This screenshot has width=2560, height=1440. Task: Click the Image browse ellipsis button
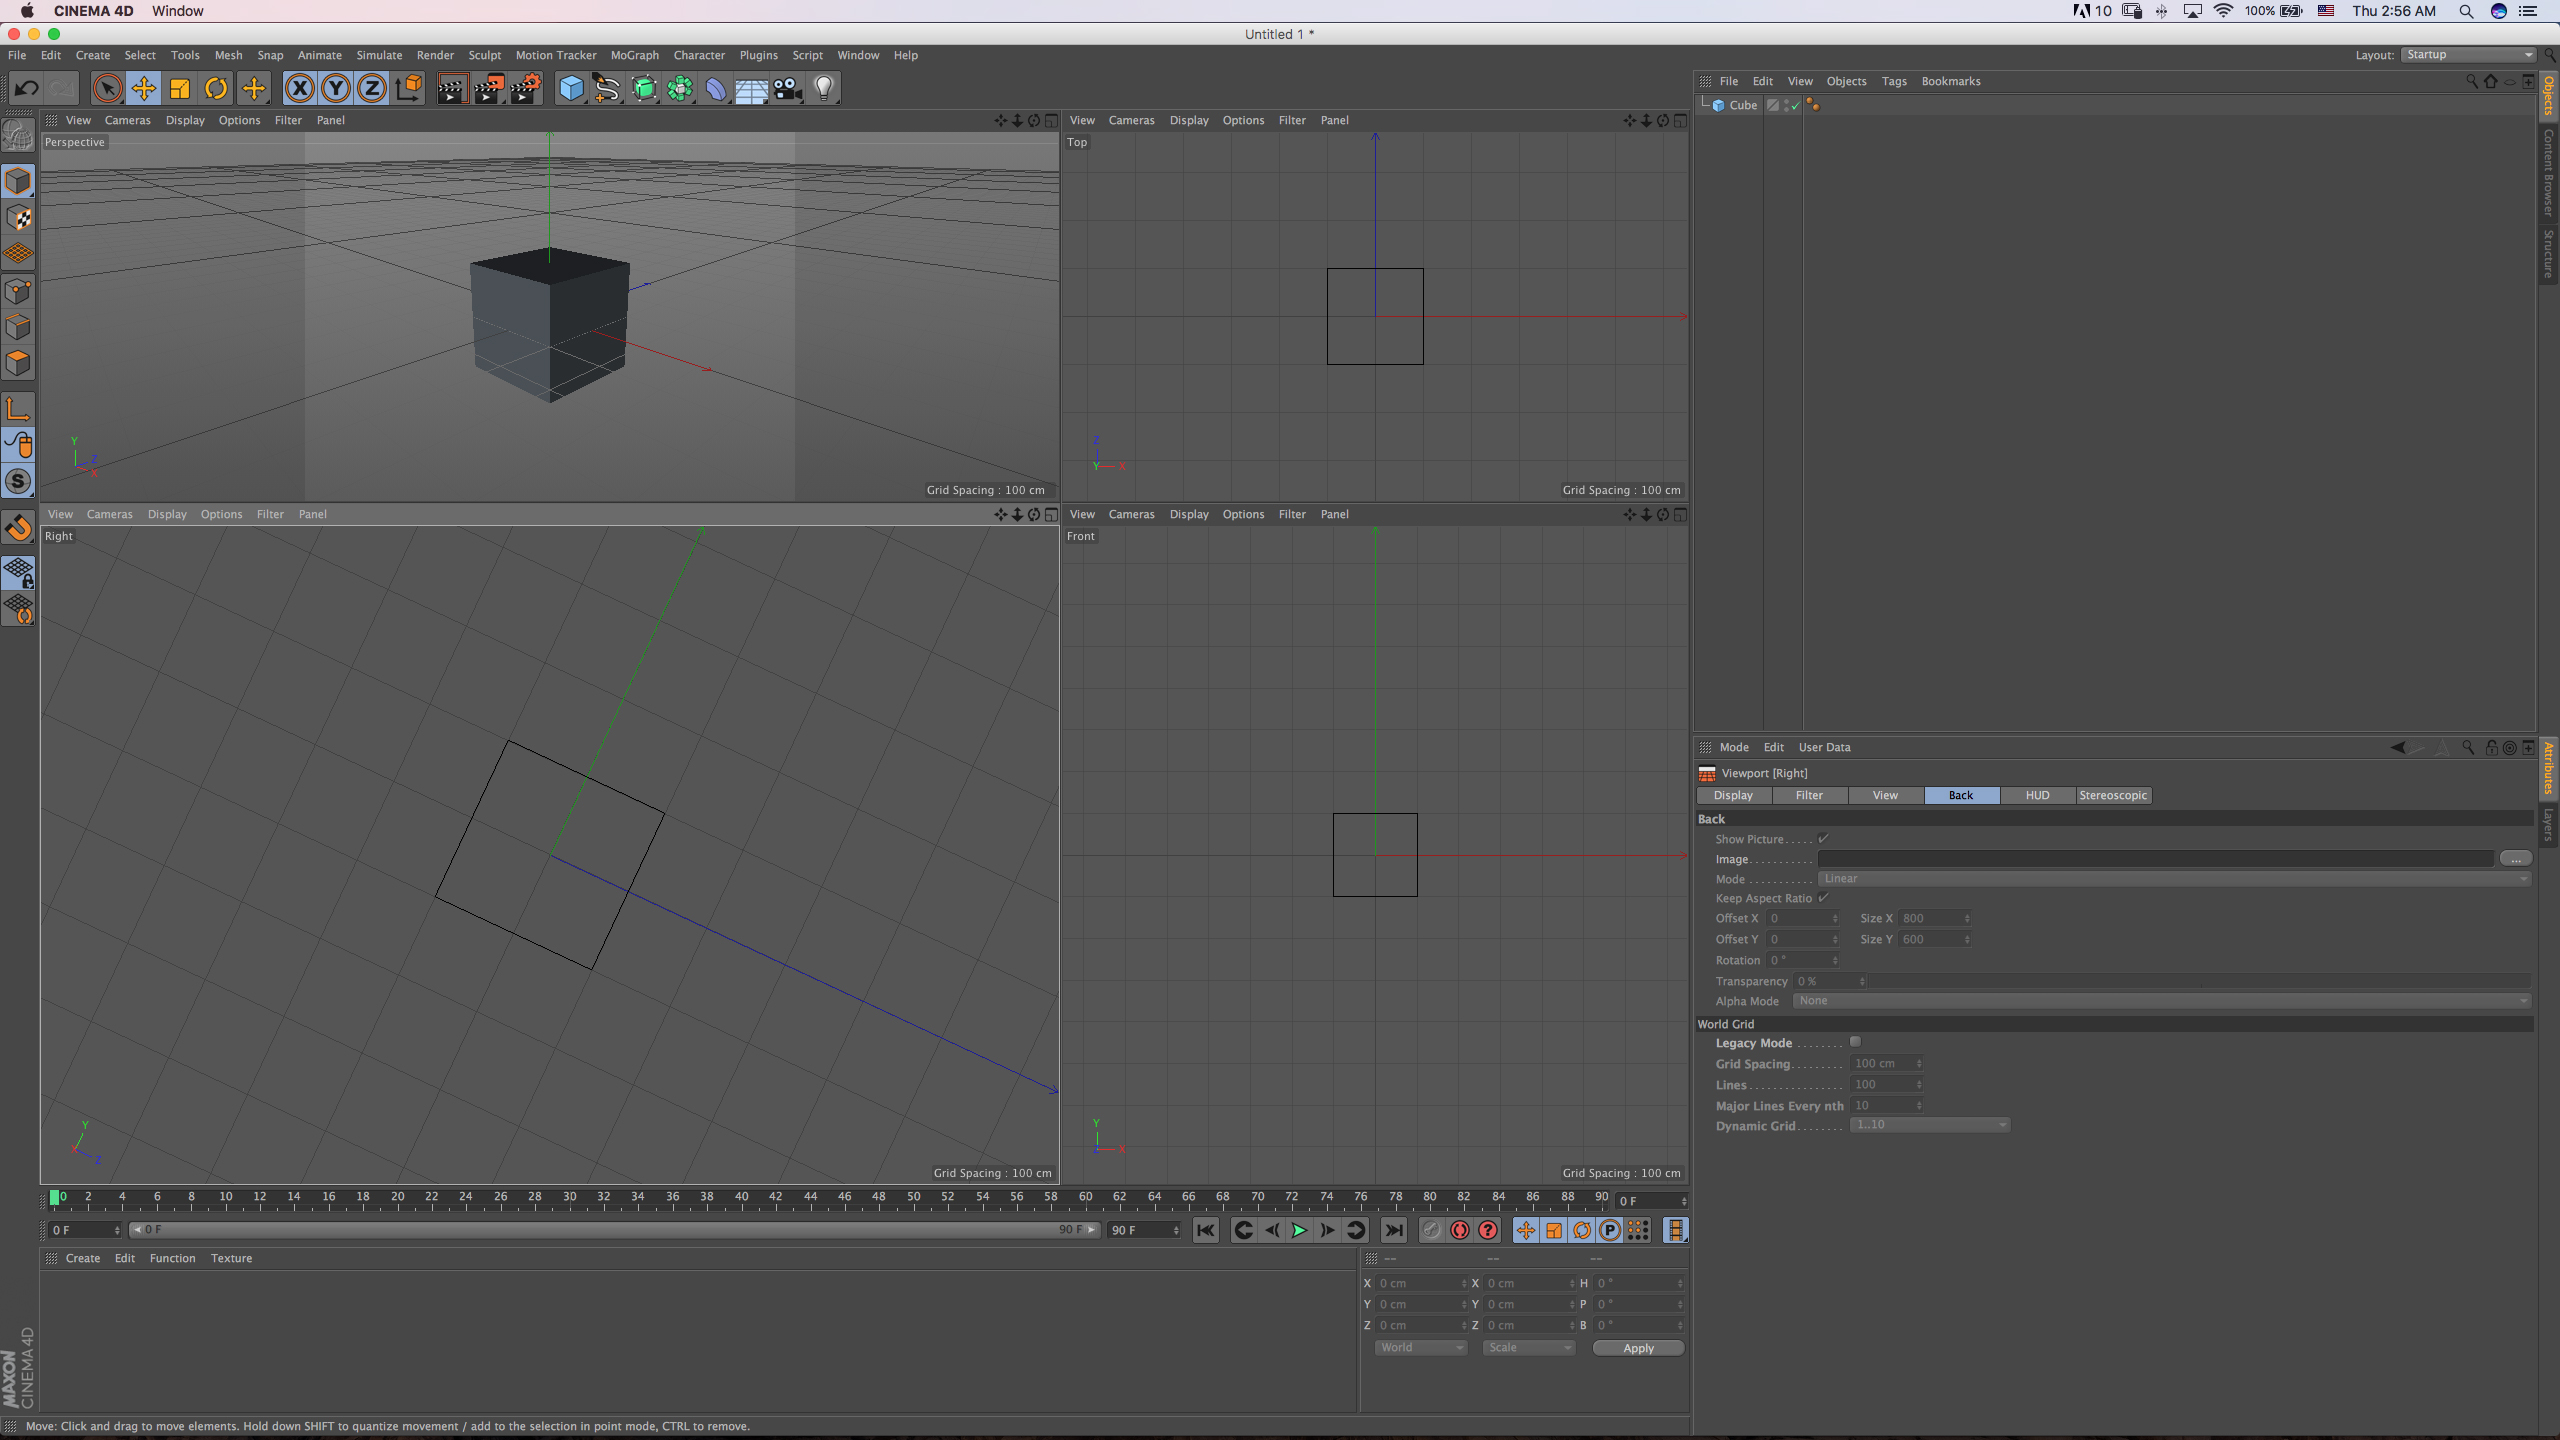coord(2515,859)
